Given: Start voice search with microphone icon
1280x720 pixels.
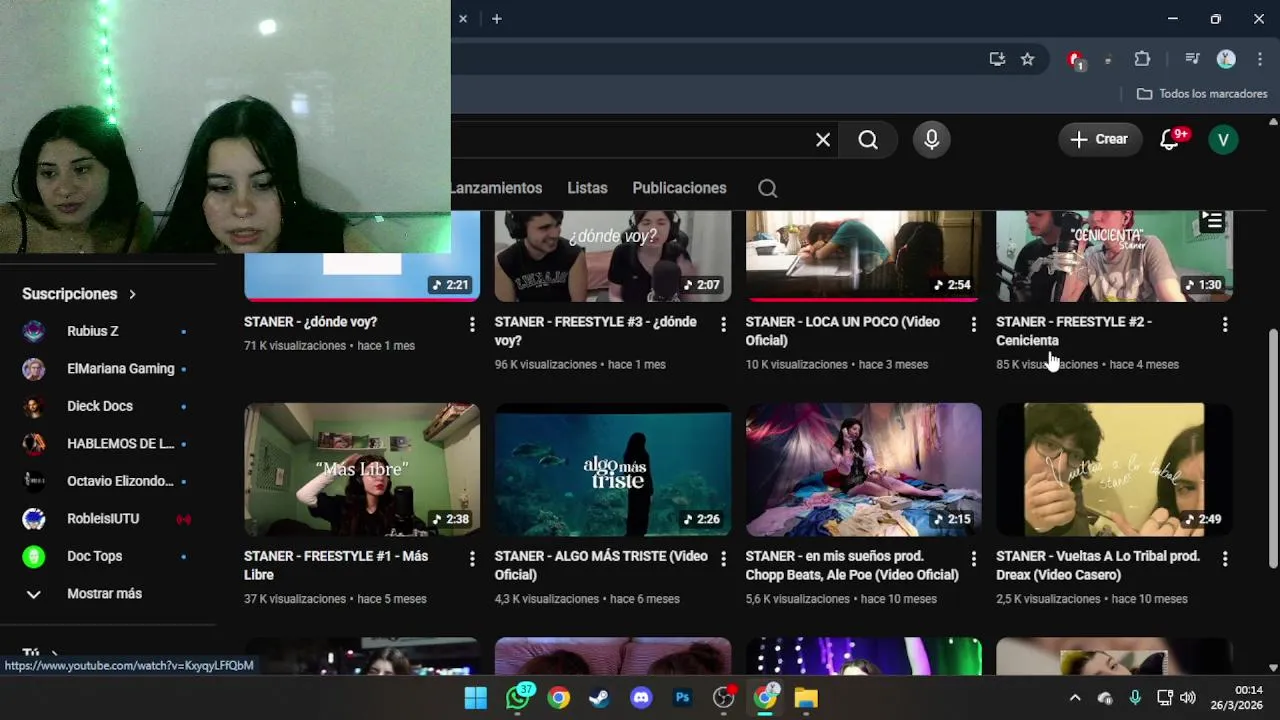Looking at the screenshot, I should click(x=931, y=140).
